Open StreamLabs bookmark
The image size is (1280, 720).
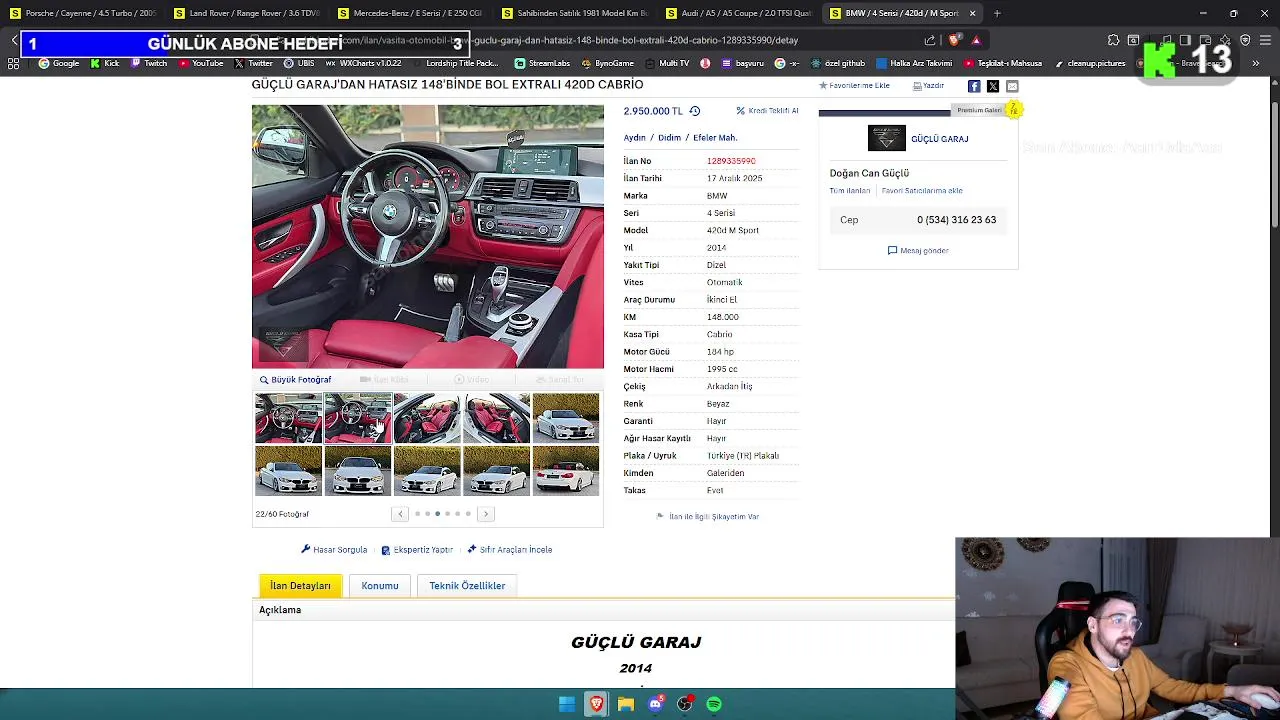click(x=543, y=63)
